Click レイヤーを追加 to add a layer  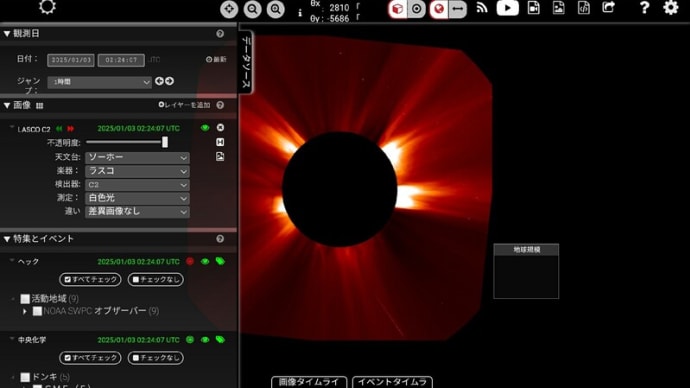point(184,105)
